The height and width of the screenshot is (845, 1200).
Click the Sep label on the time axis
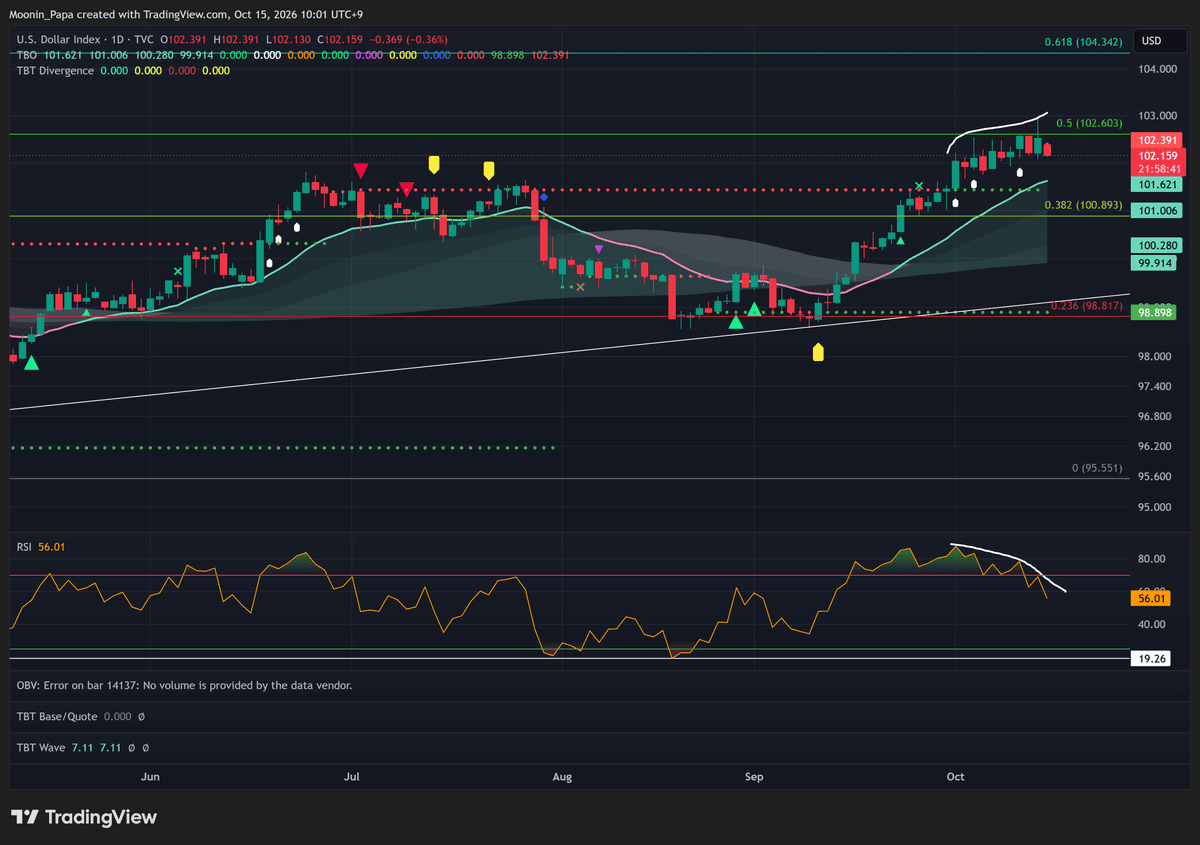[754, 777]
